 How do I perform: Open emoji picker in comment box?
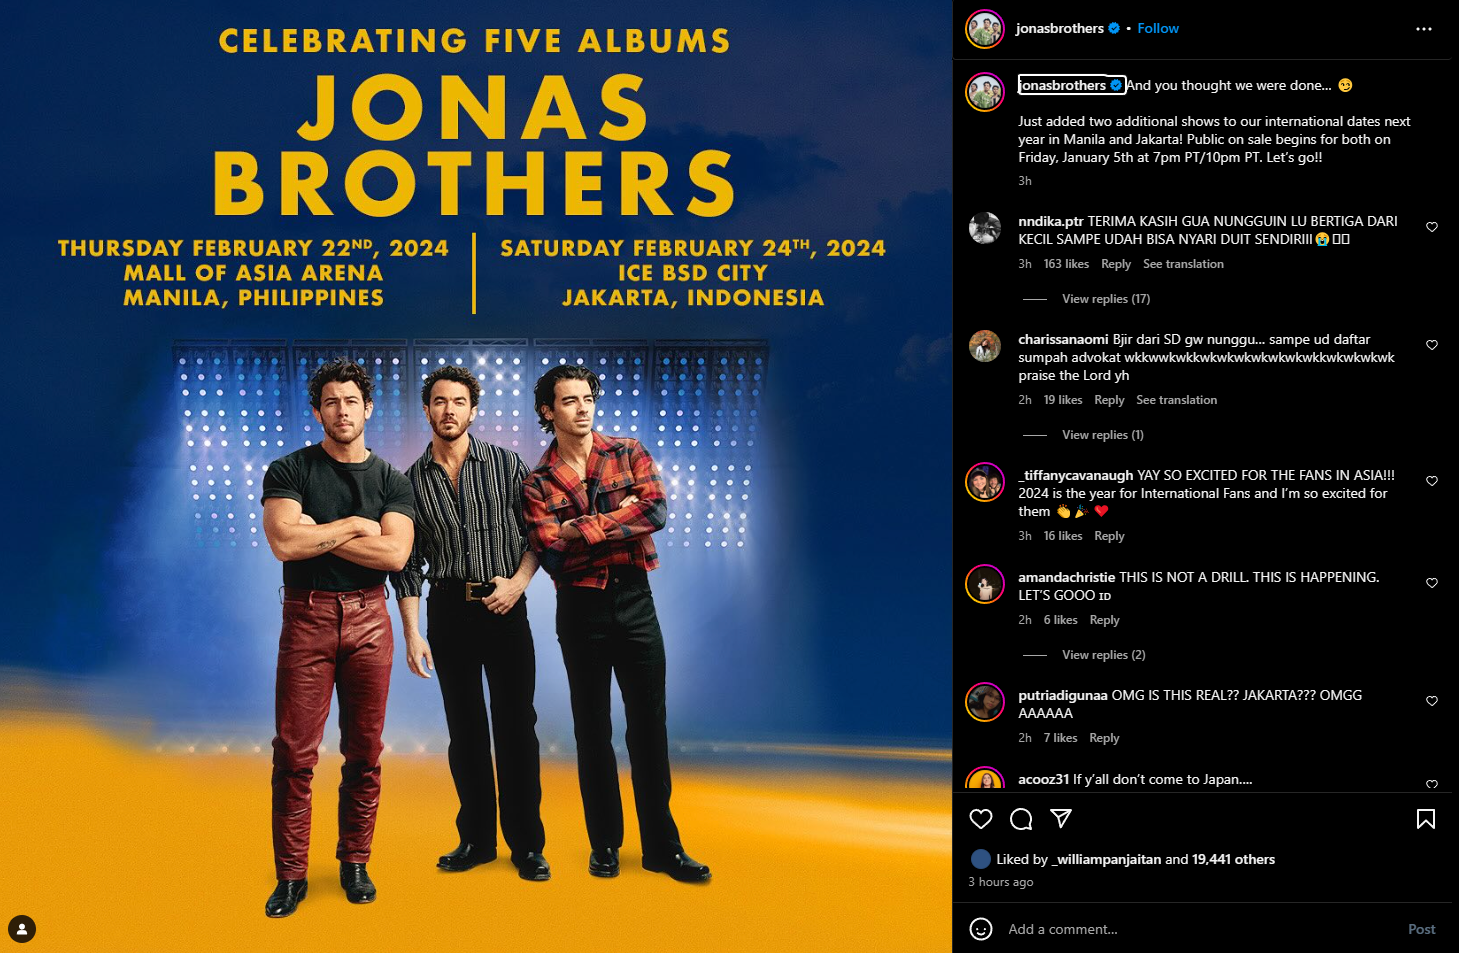pyautogui.click(x=981, y=929)
